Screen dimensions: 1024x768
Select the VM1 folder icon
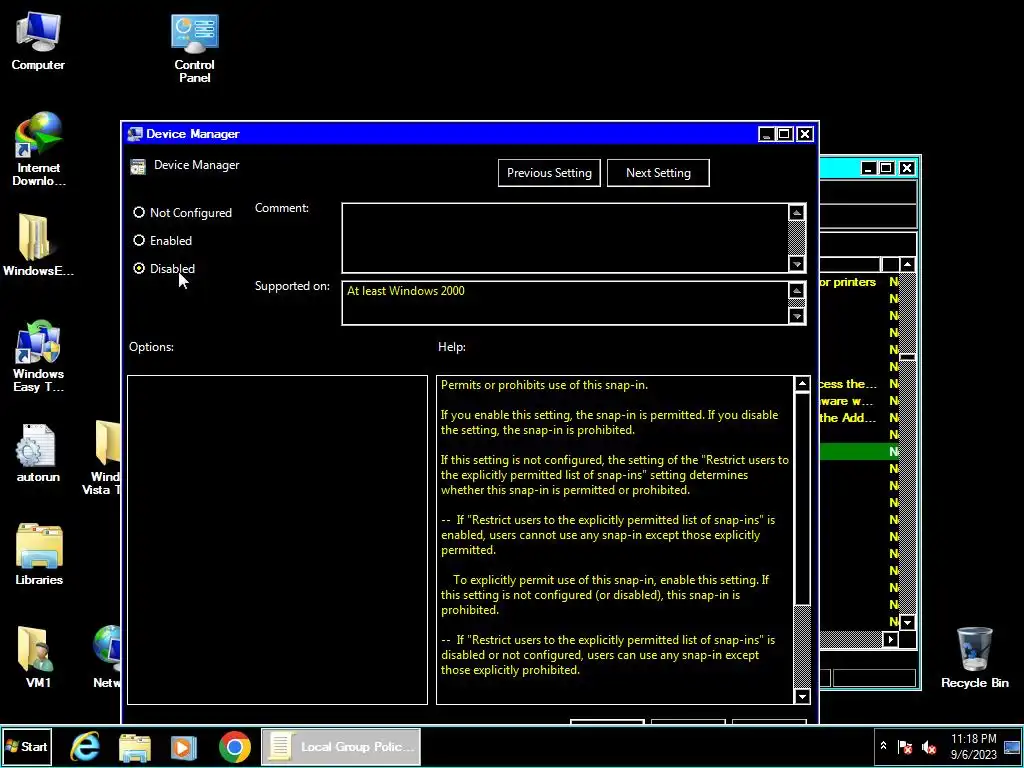point(38,657)
